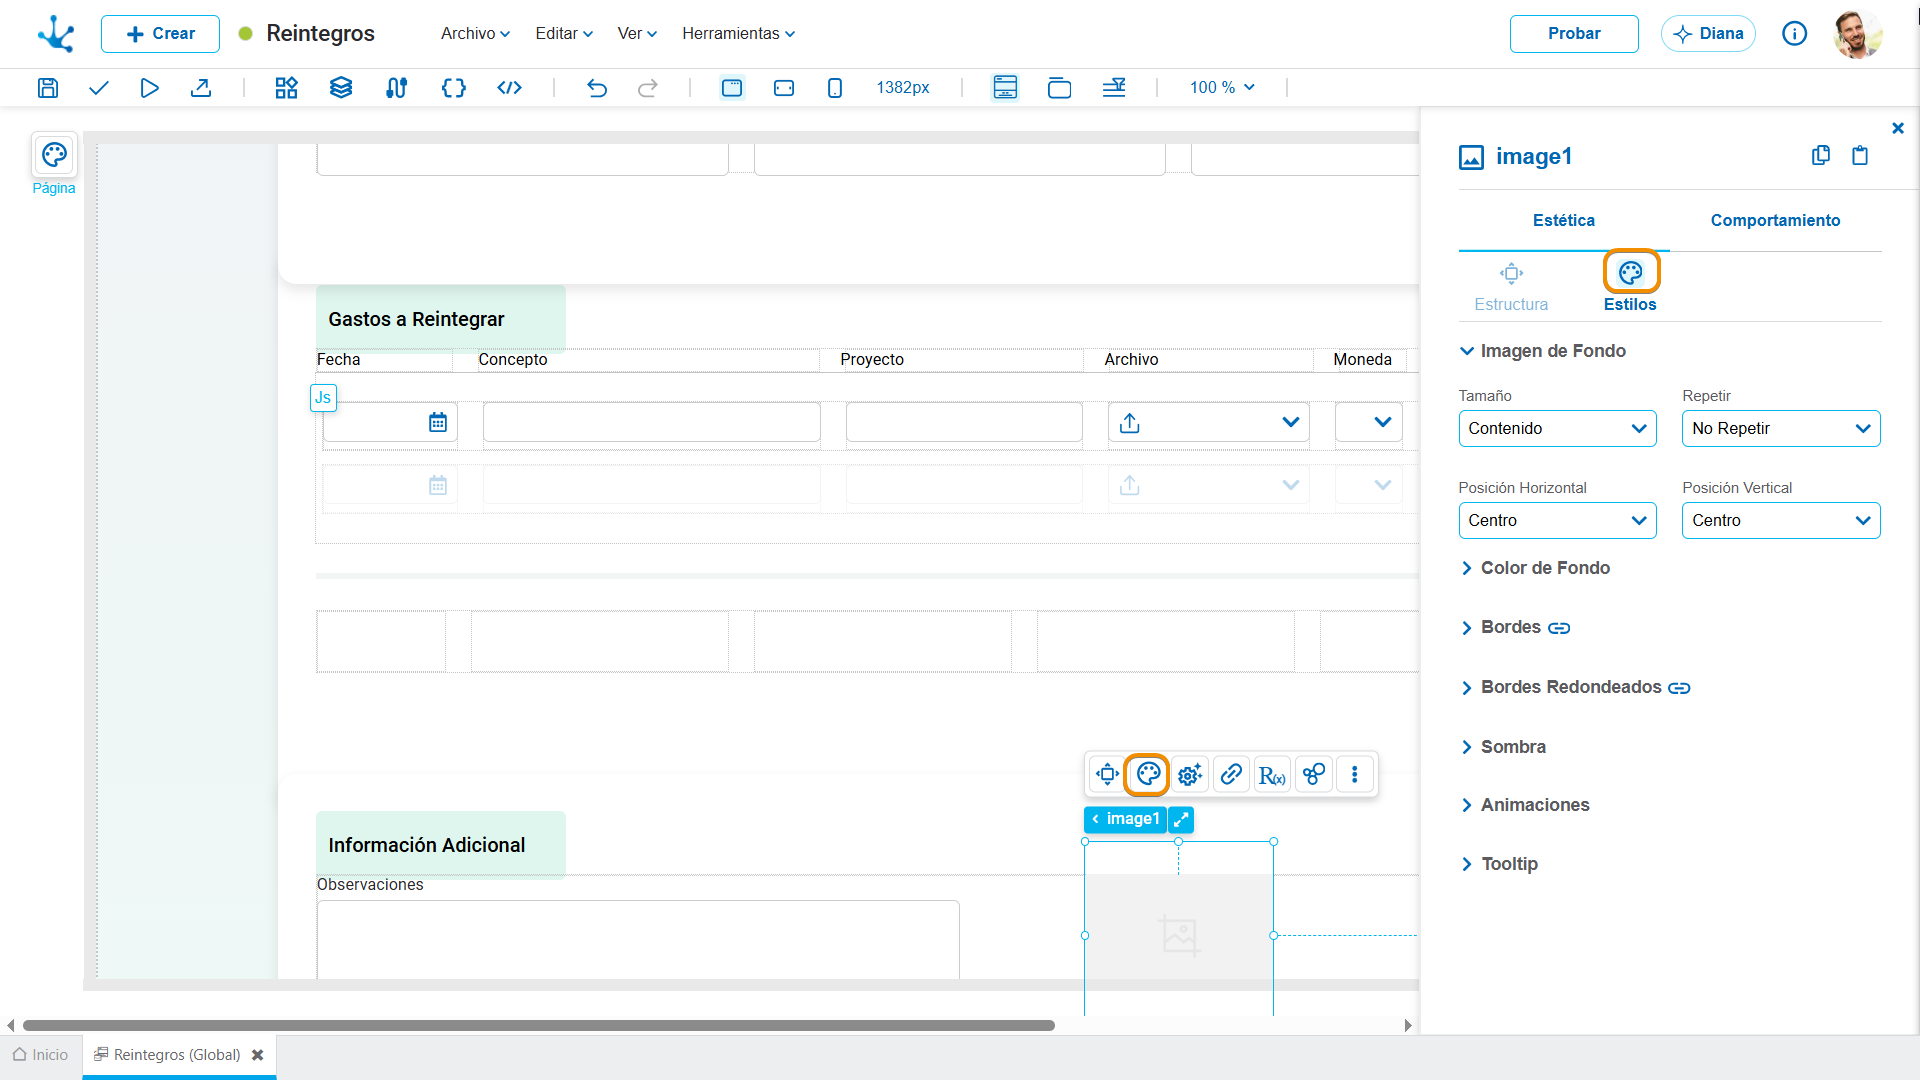The height and width of the screenshot is (1080, 1920).
Task: Toggle the desktop view mode icon
Action: (x=732, y=88)
